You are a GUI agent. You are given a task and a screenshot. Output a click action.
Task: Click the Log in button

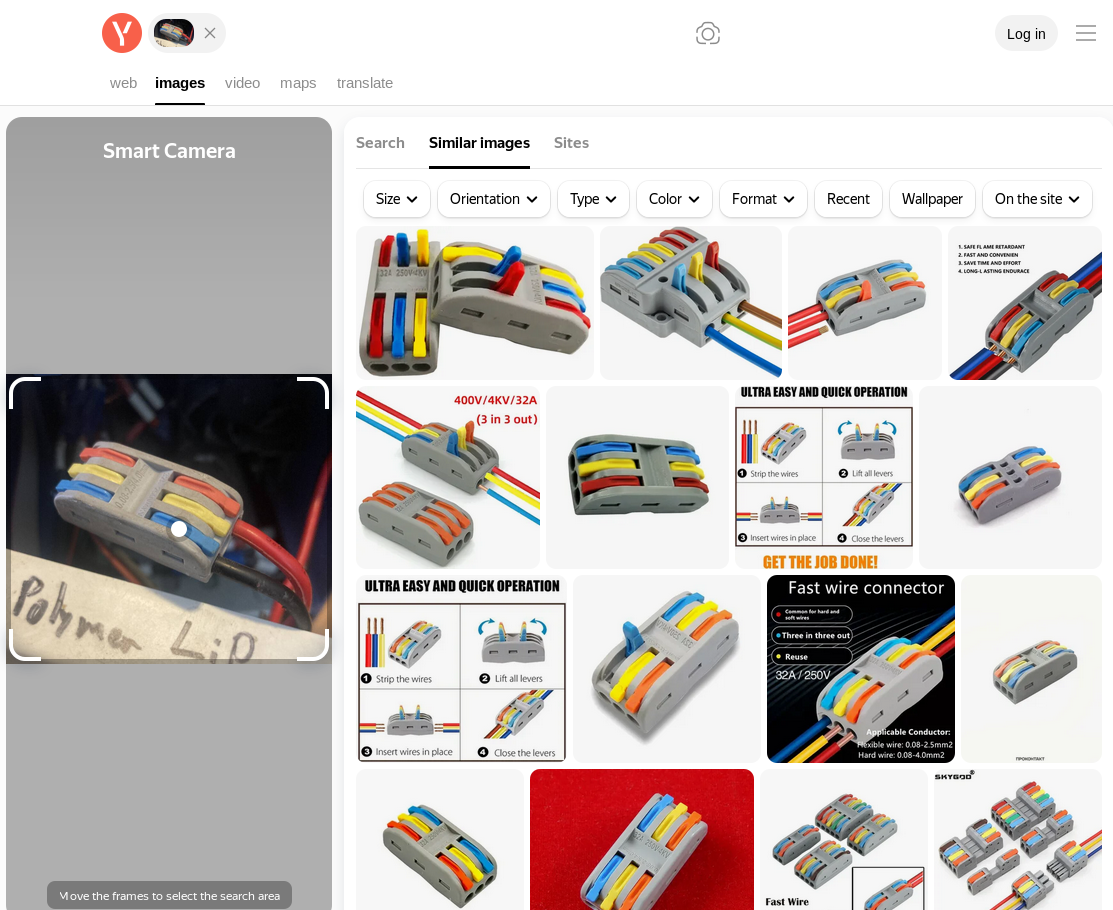[x=1026, y=33]
